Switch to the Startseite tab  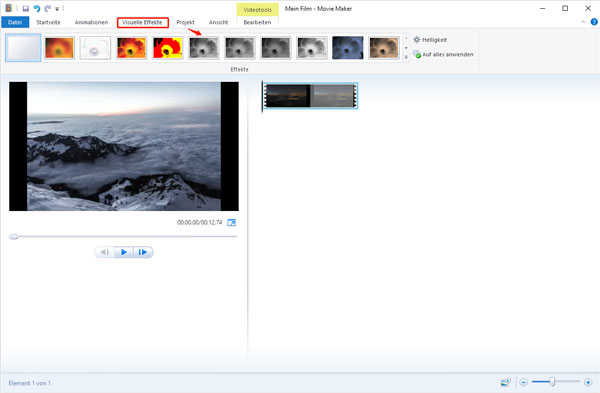48,22
